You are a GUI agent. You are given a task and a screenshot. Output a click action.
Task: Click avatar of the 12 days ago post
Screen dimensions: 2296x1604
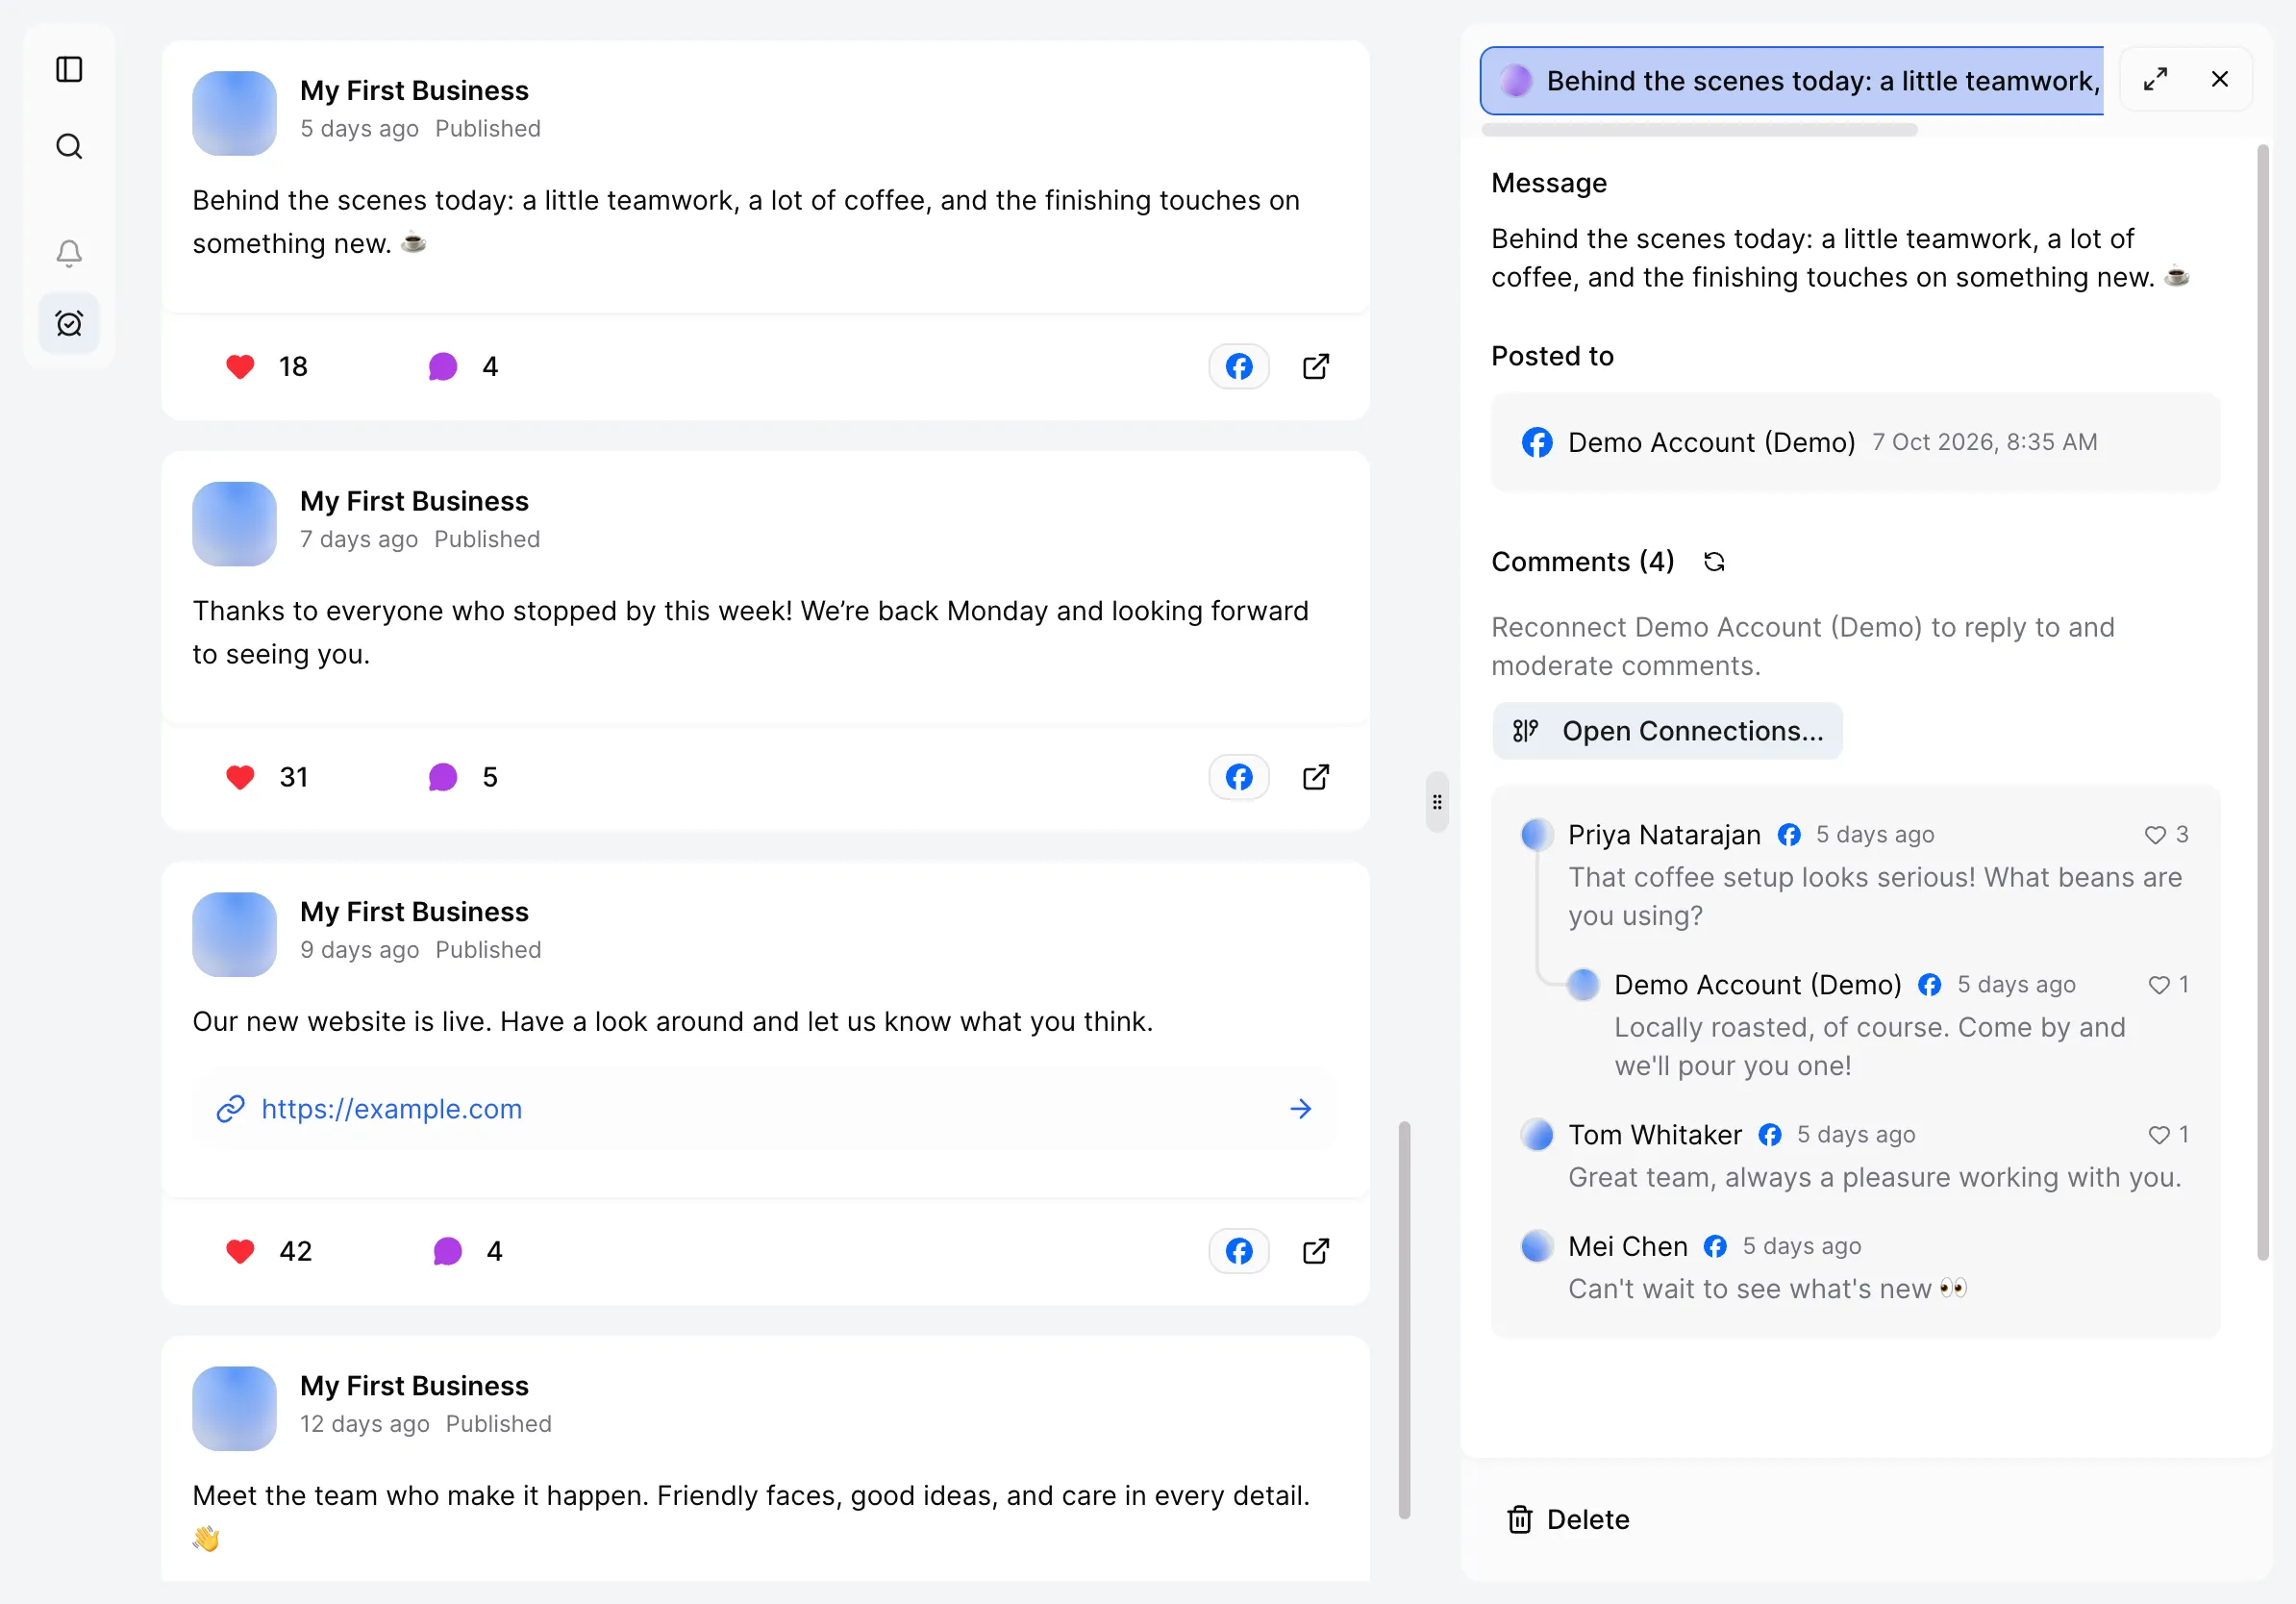click(x=234, y=1408)
